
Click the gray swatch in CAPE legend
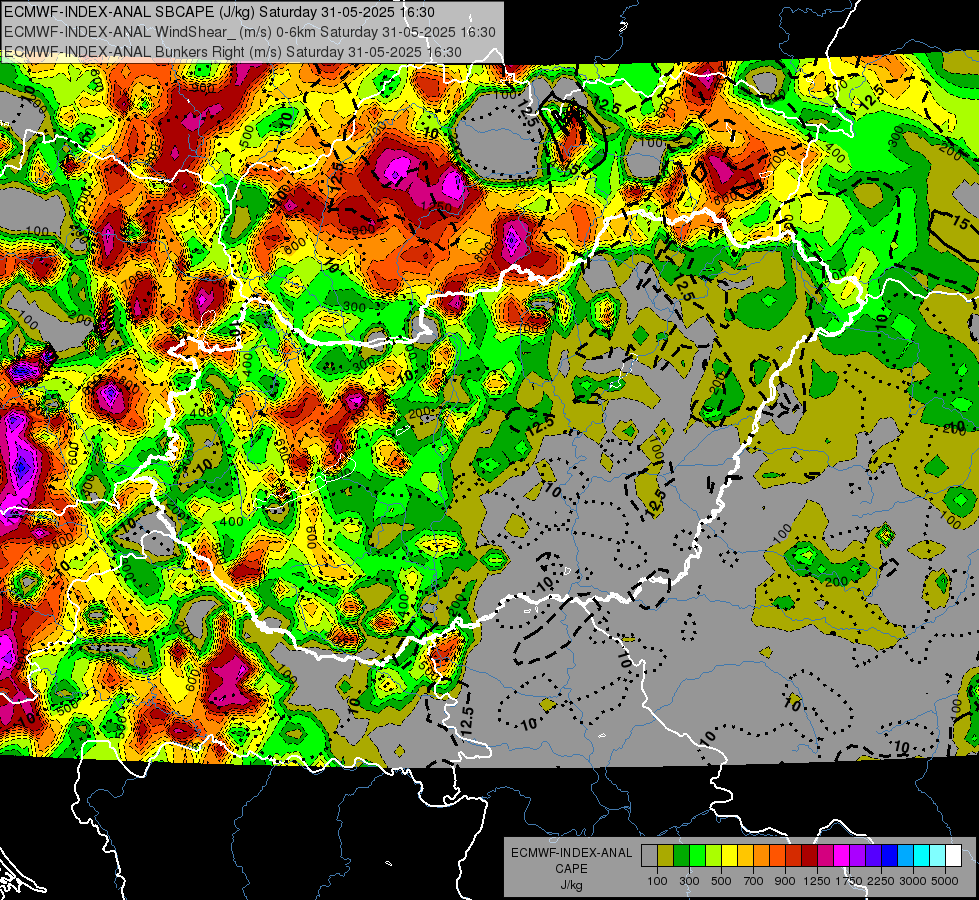649,856
